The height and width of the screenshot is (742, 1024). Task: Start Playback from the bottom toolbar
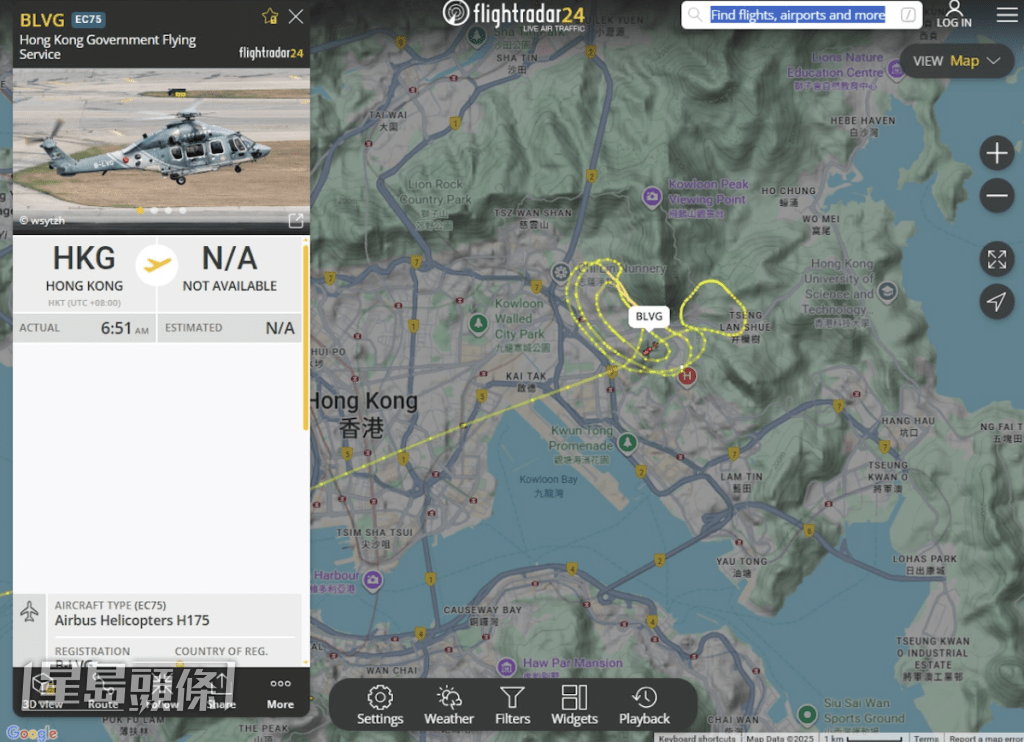pyautogui.click(x=644, y=704)
